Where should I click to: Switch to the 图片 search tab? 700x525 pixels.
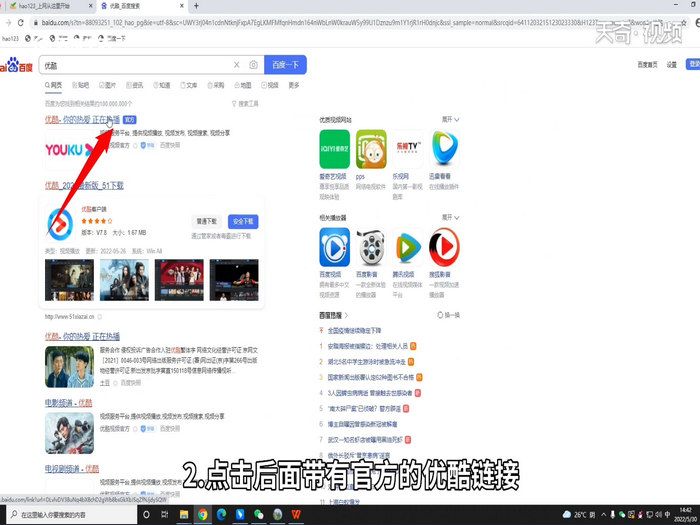point(108,85)
